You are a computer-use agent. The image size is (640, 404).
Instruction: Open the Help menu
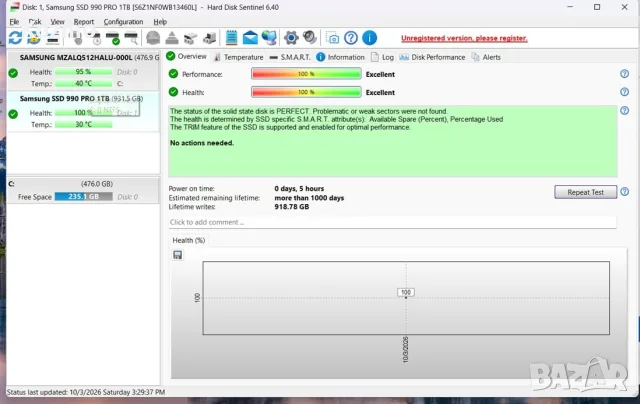pos(160,22)
